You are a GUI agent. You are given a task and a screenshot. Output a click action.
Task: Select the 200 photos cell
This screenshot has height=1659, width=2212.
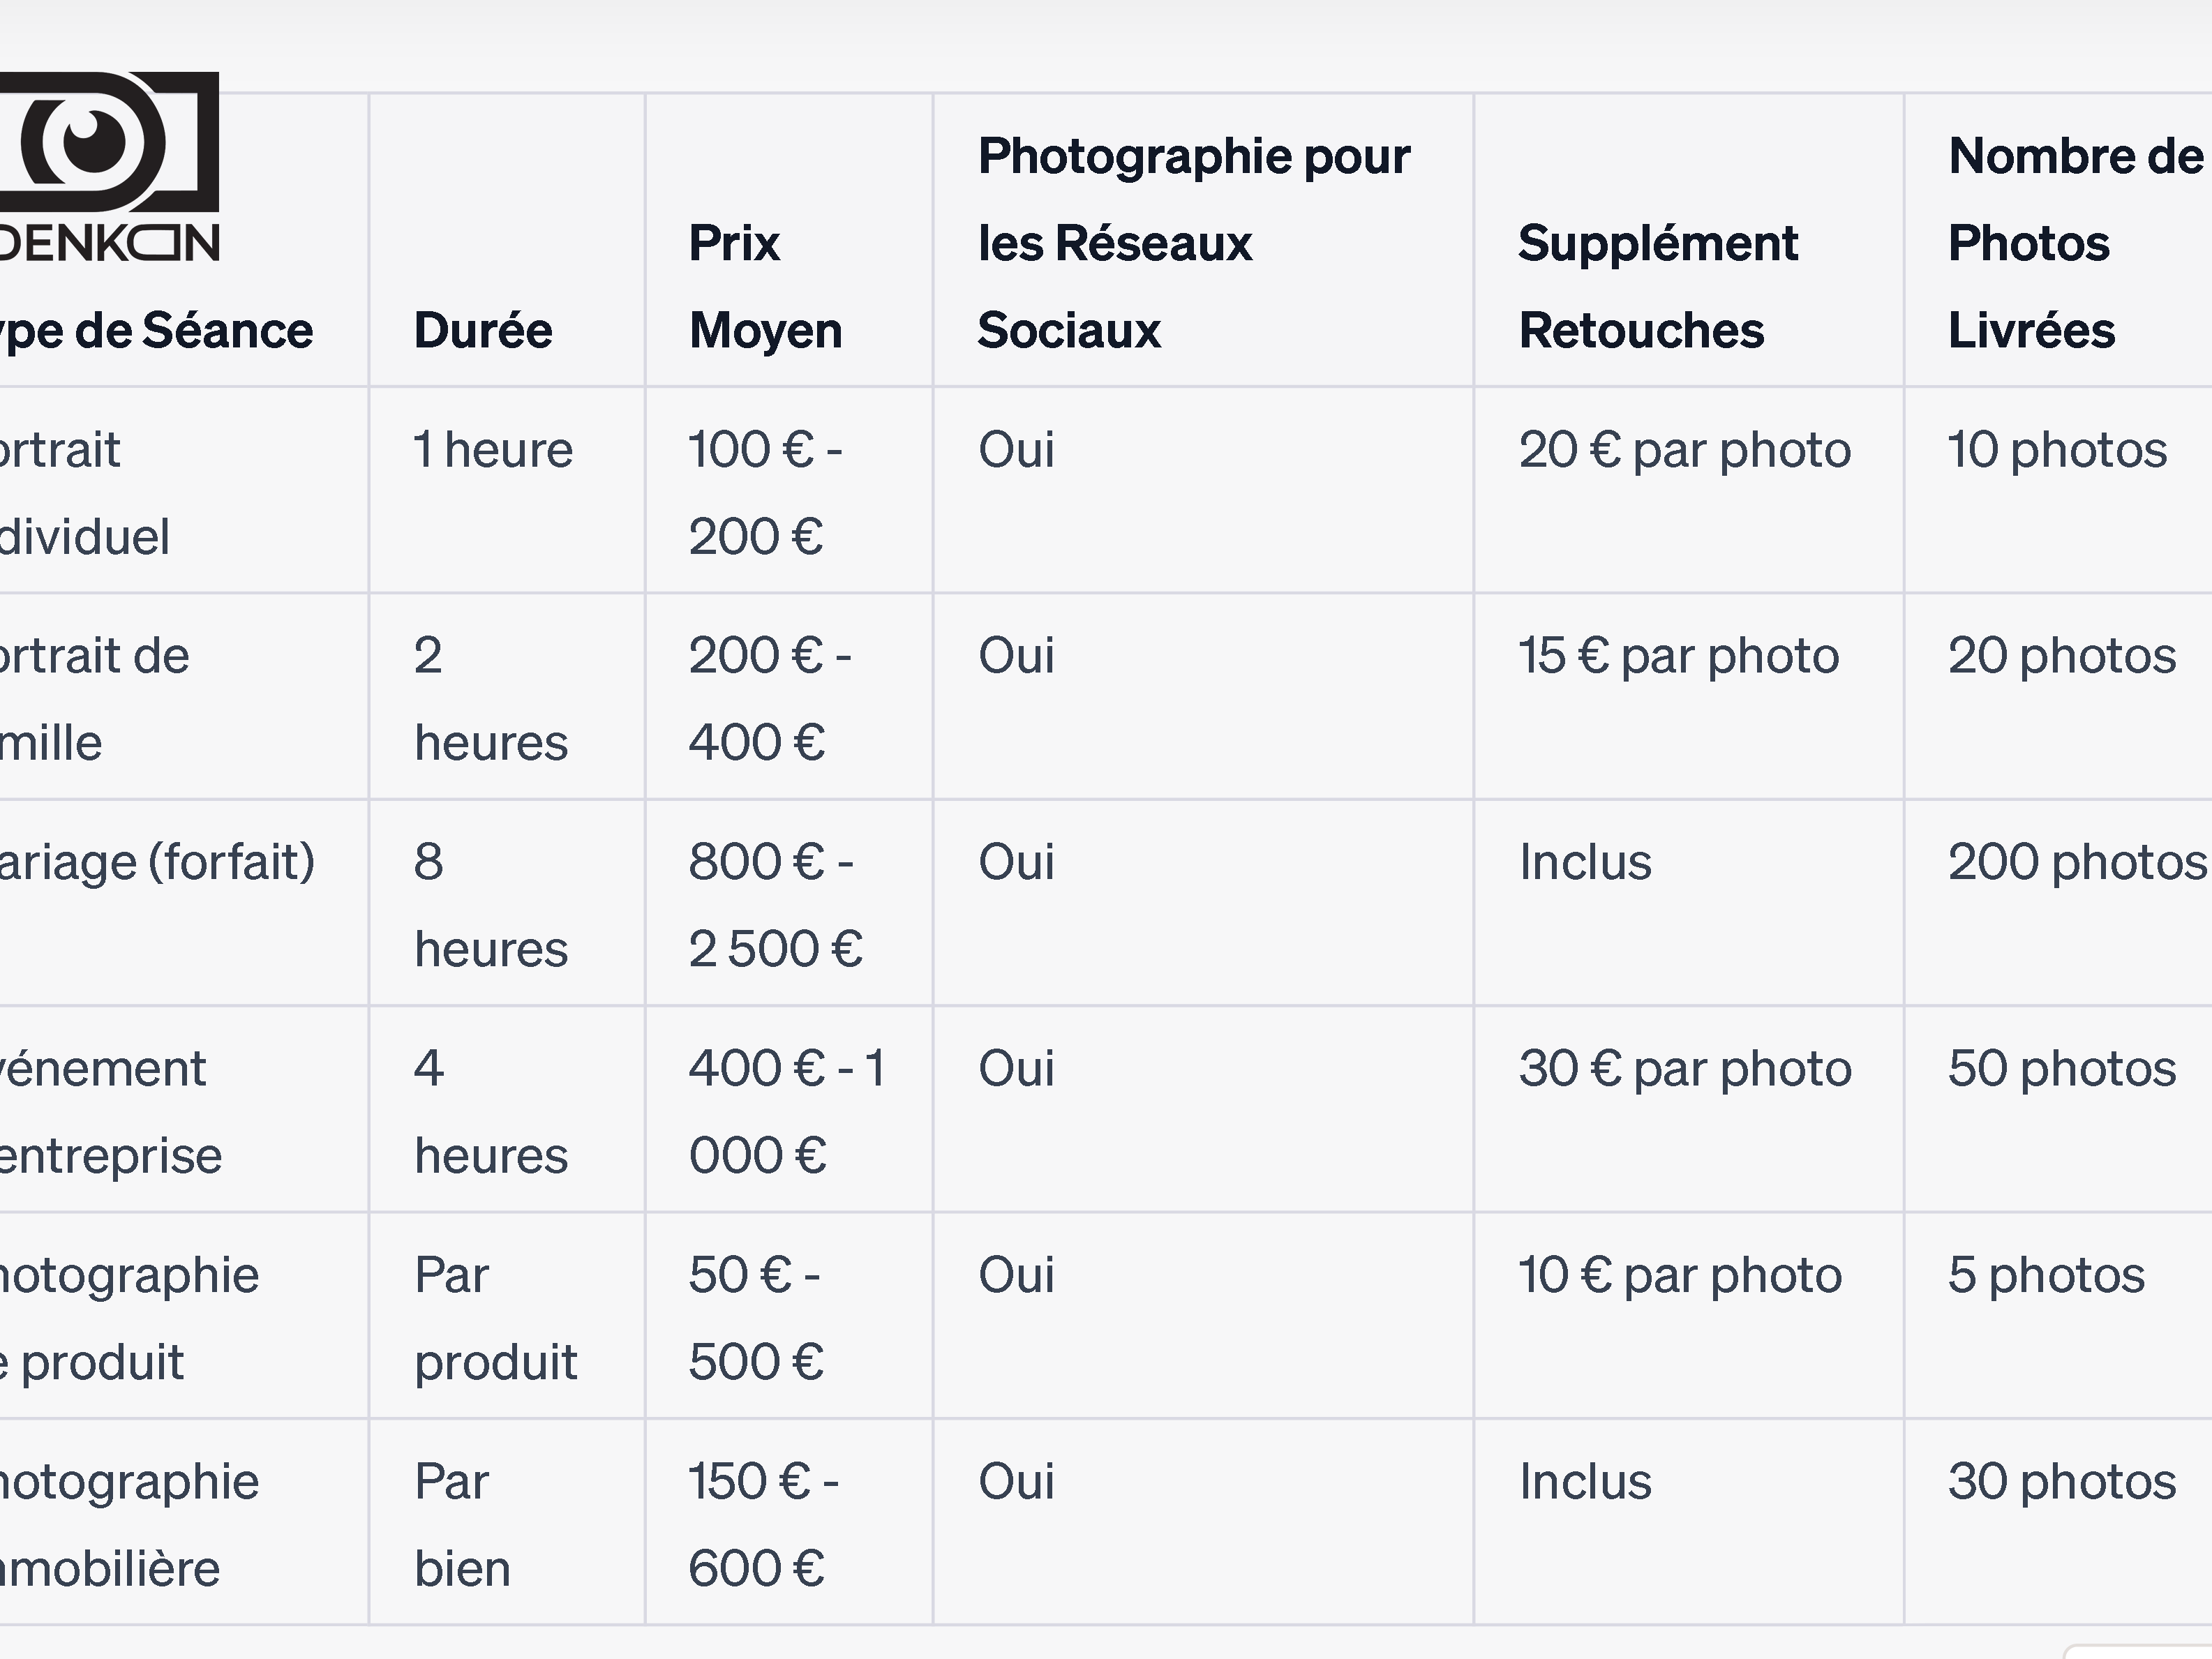2077,862
